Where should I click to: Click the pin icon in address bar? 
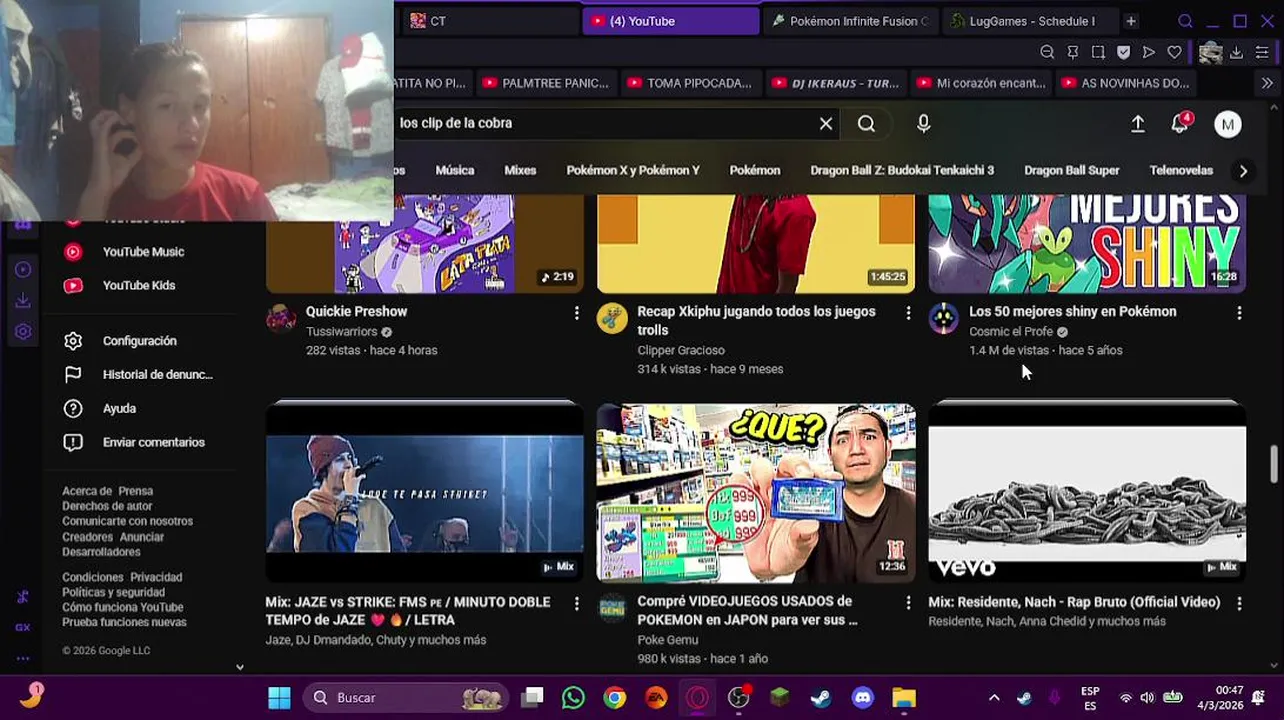(1072, 52)
